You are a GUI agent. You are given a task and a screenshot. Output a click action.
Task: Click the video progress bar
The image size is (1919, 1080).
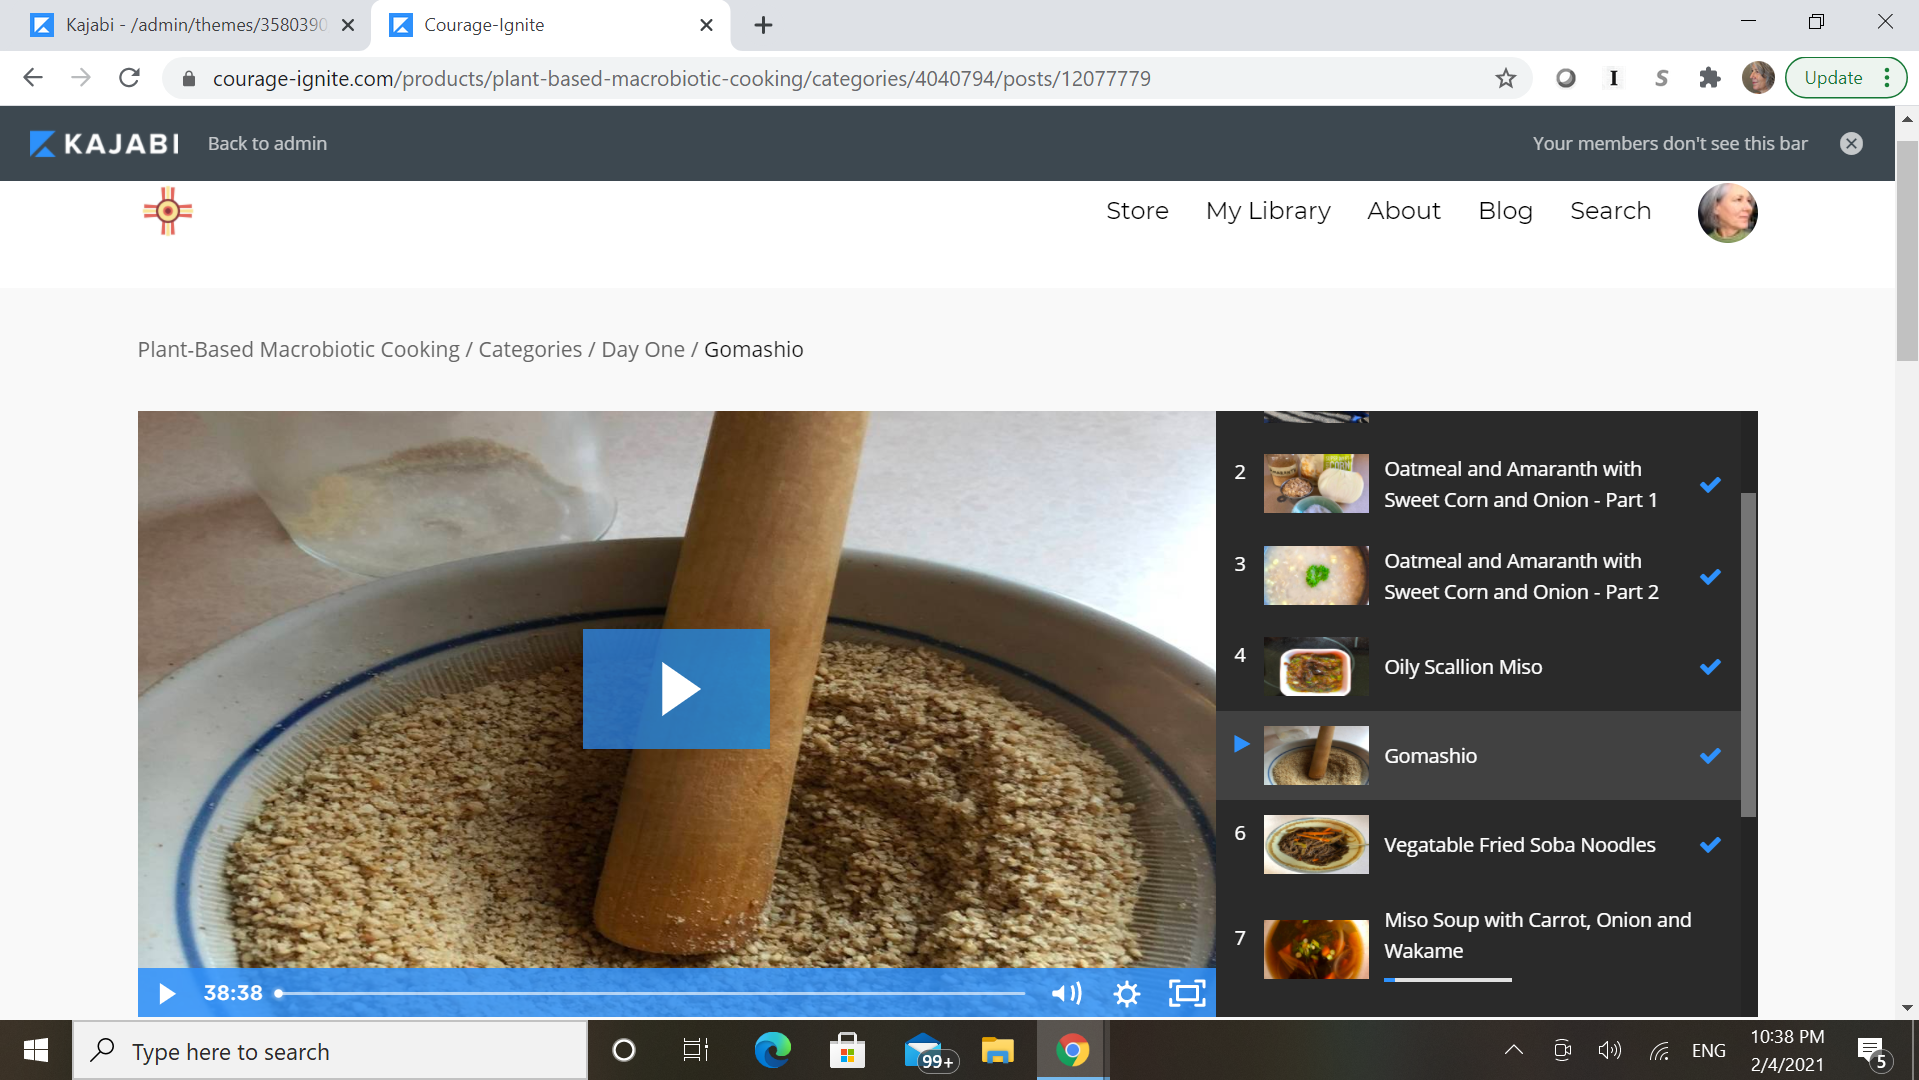[650, 993]
